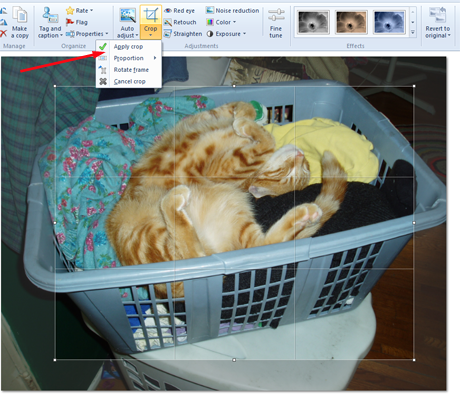Click the Effects gallery down arrow
This screenshot has width=460, height=398.
(x=413, y=22)
